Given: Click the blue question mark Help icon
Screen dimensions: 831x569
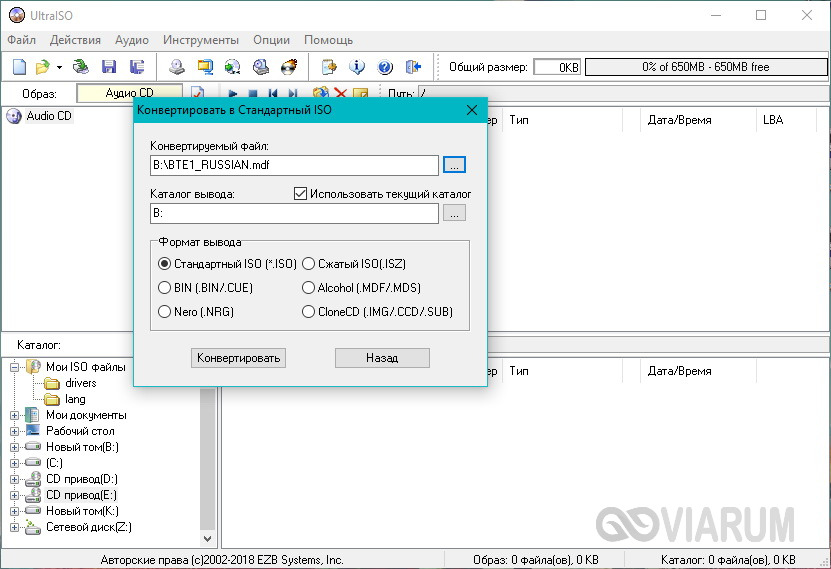Looking at the screenshot, I should click(385, 67).
